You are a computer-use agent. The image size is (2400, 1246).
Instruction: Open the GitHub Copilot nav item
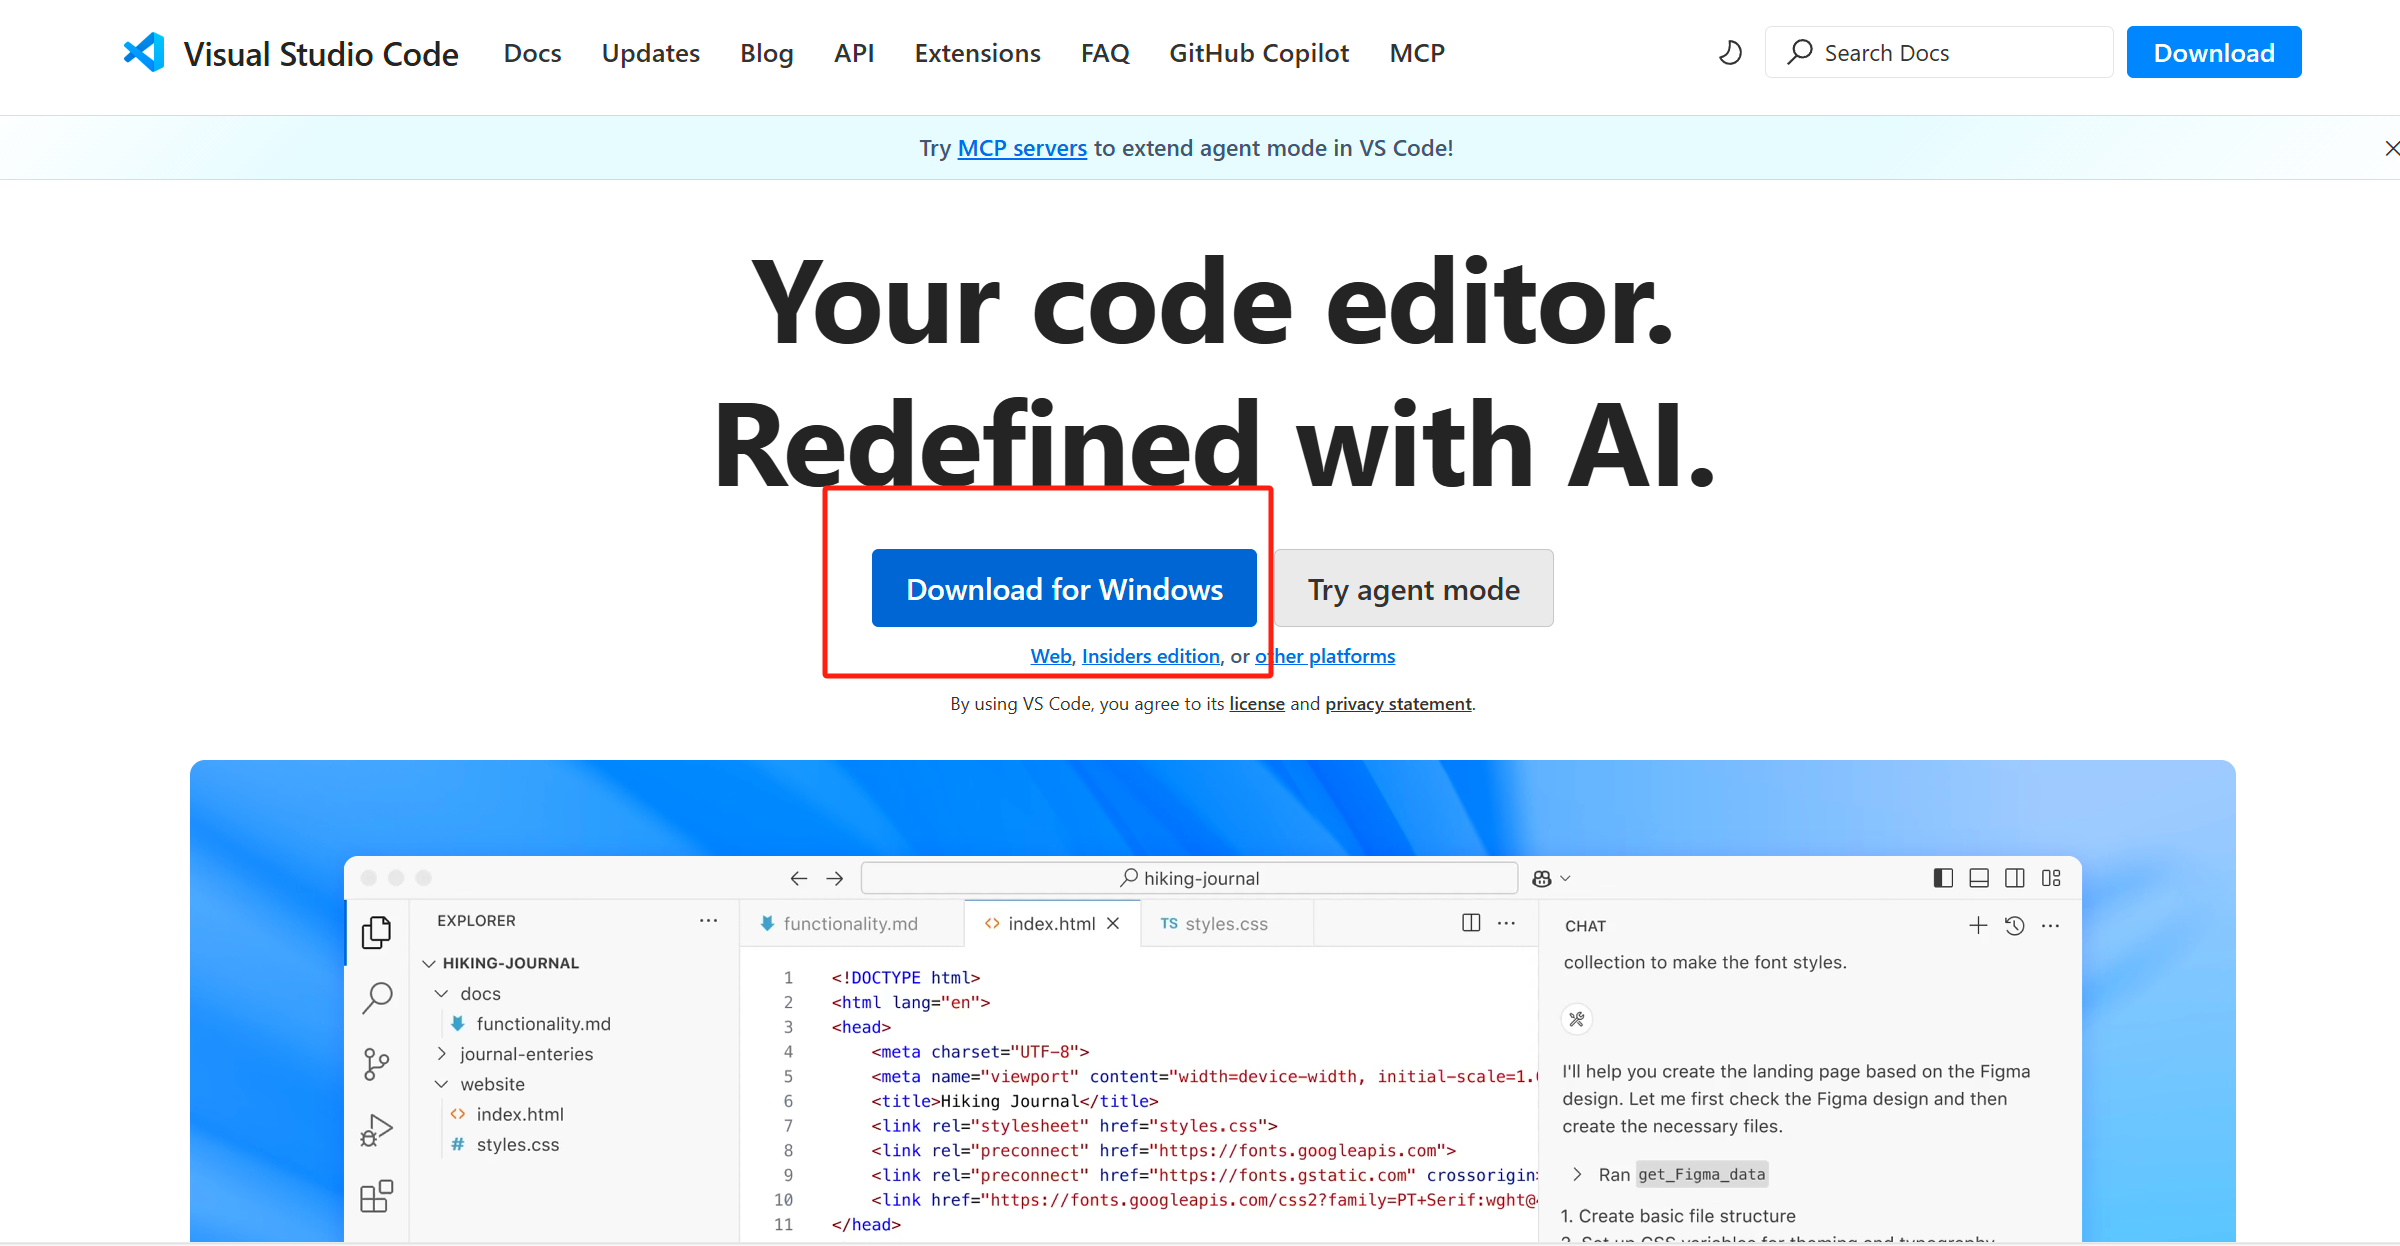(x=1259, y=53)
